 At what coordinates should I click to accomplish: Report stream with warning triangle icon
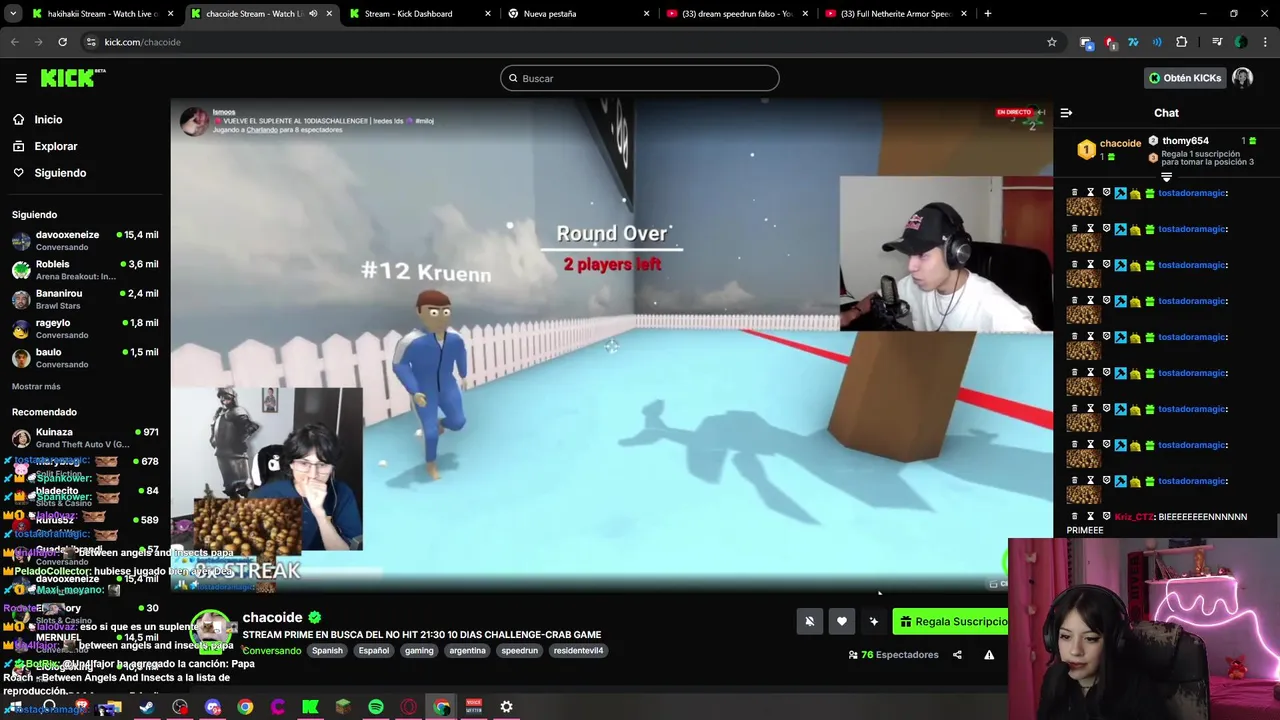(x=989, y=655)
